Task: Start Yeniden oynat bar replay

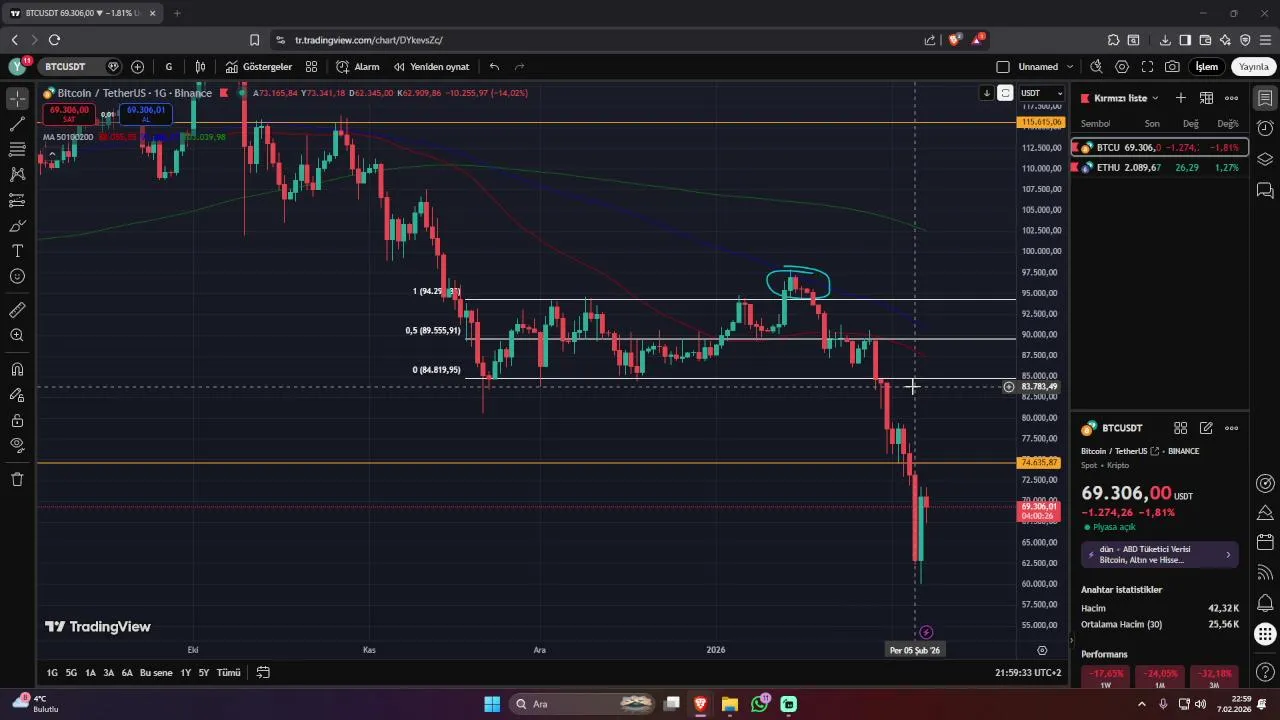Action: 431,67
